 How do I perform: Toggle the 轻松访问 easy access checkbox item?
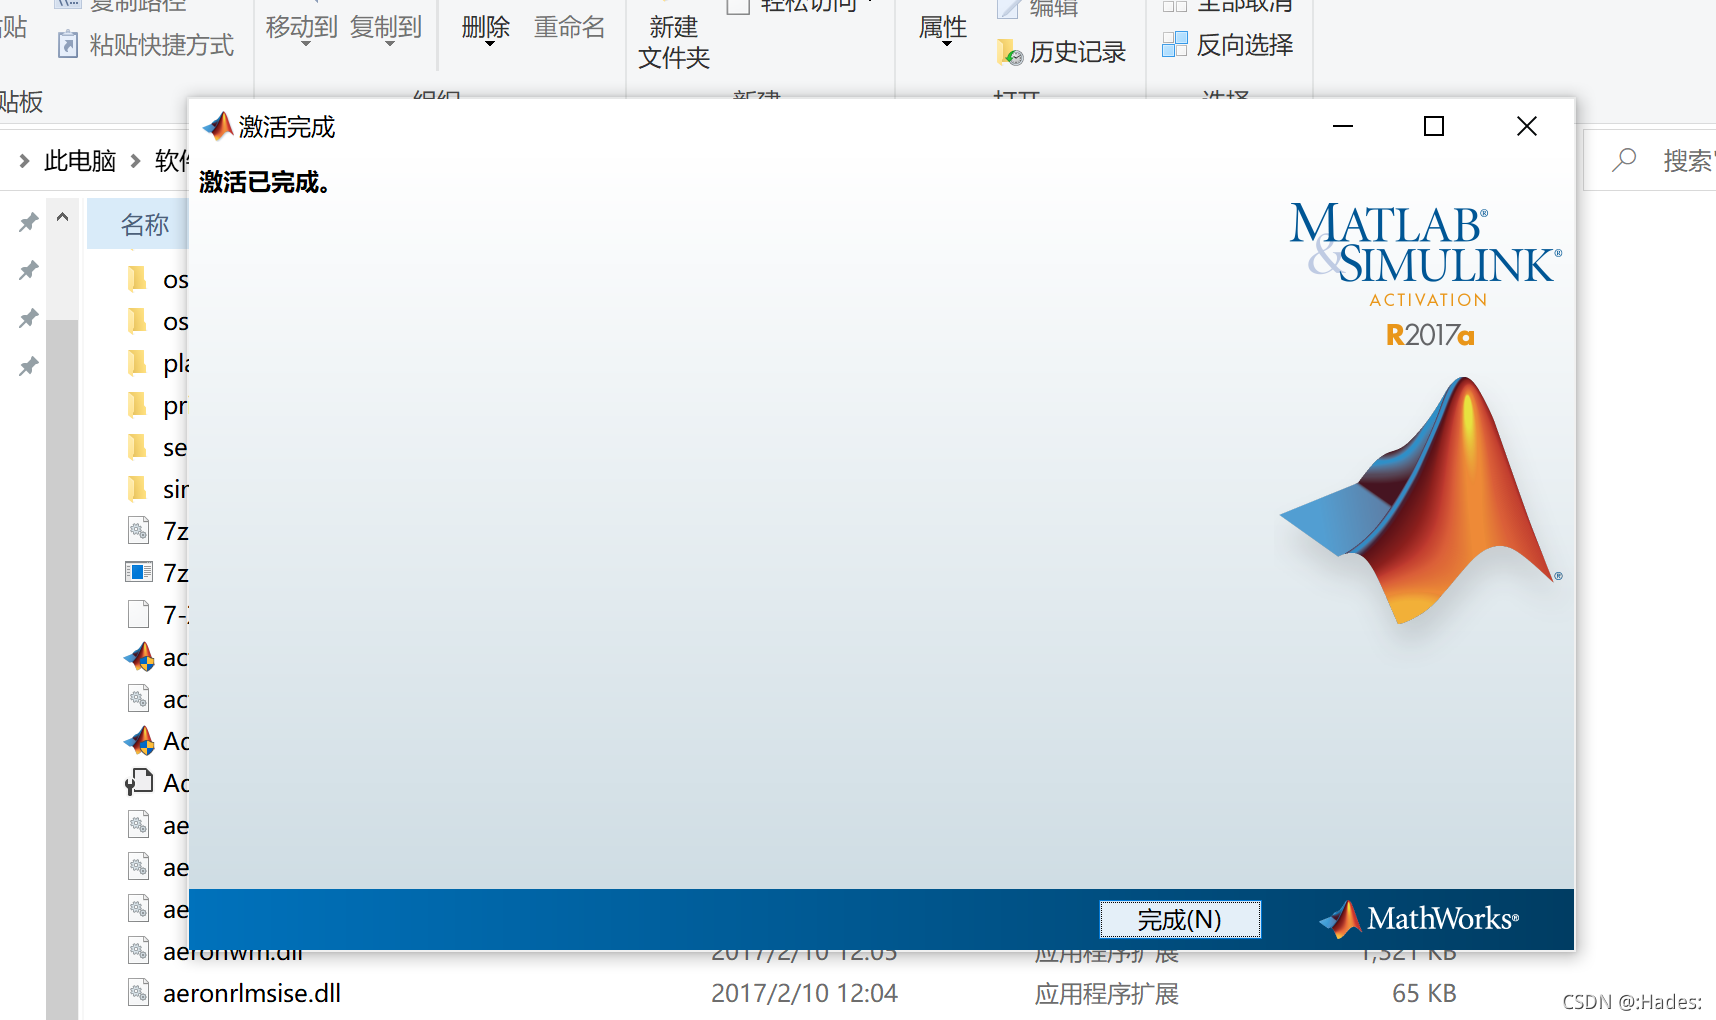pos(739,7)
